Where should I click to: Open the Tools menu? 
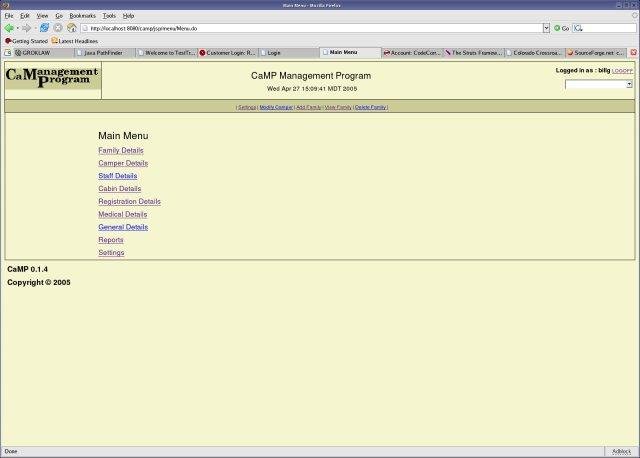(109, 16)
